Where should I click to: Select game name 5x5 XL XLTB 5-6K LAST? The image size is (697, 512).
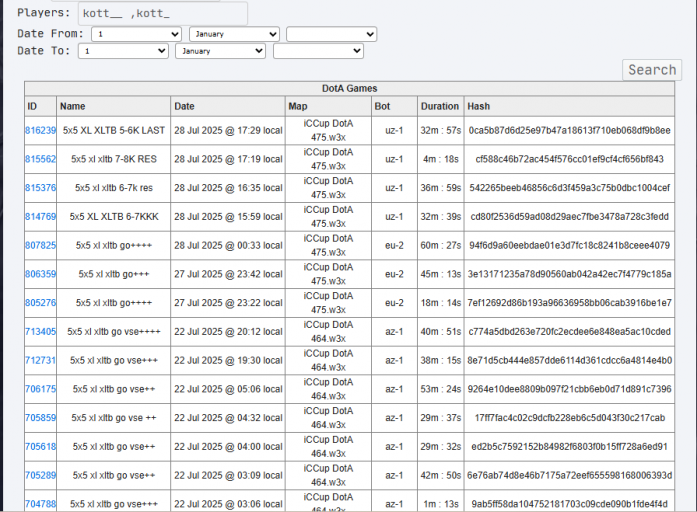(x=114, y=131)
